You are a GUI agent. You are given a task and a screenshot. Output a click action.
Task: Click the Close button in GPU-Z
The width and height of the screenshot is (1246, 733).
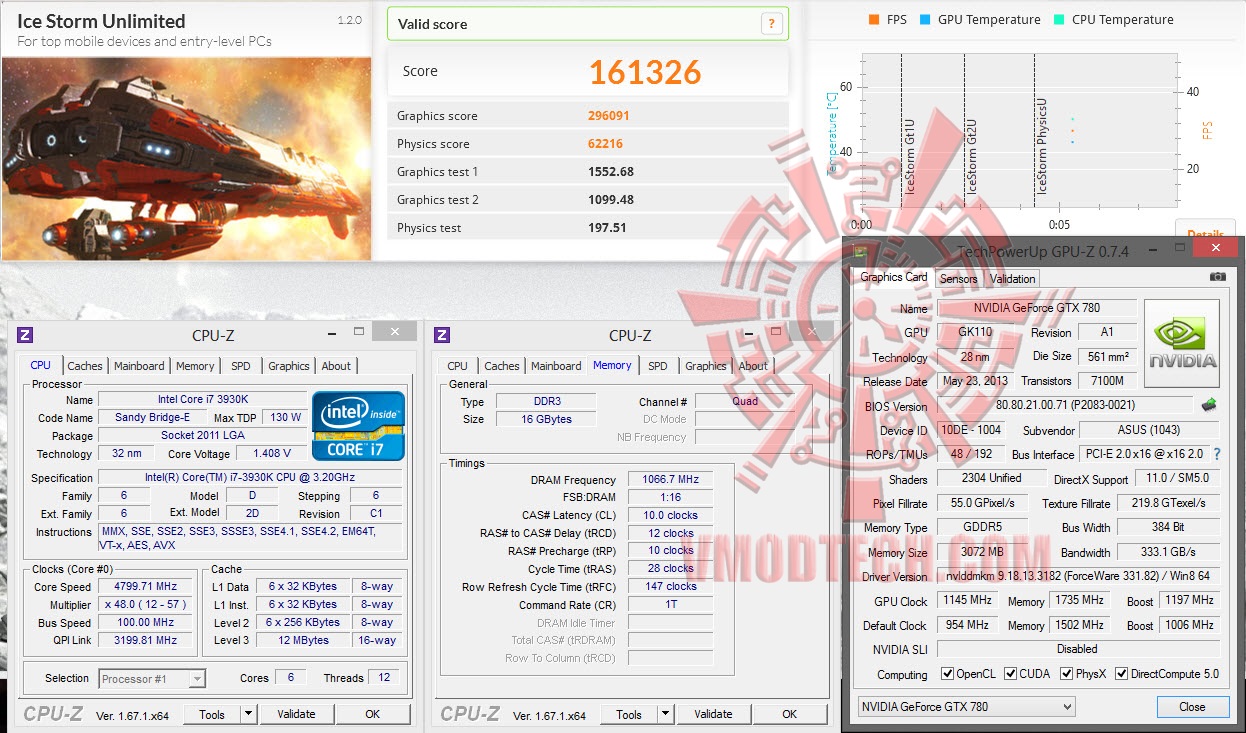[x=1192, y=706]
